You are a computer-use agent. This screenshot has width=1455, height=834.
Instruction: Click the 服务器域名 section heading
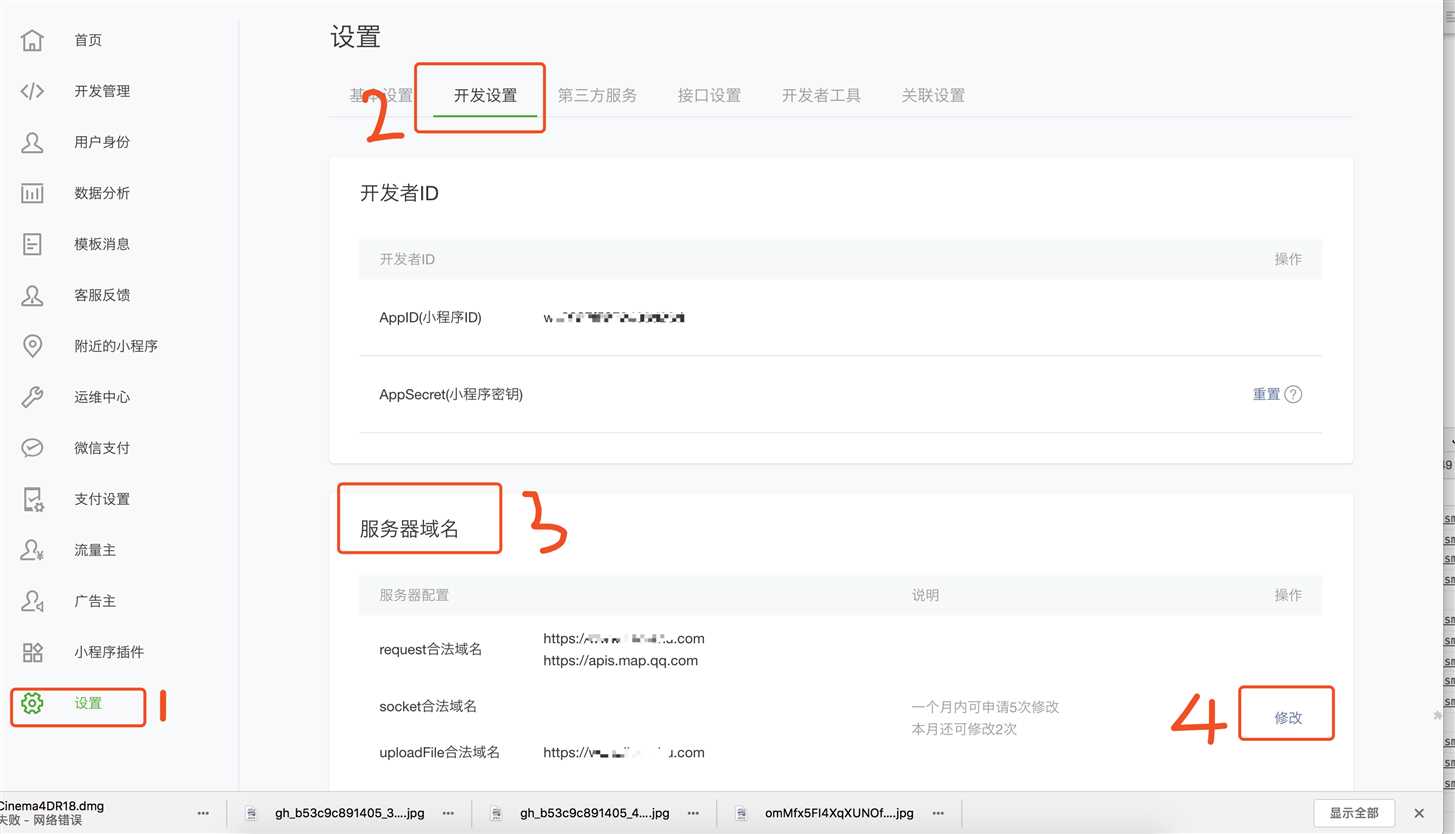point(409,529)
